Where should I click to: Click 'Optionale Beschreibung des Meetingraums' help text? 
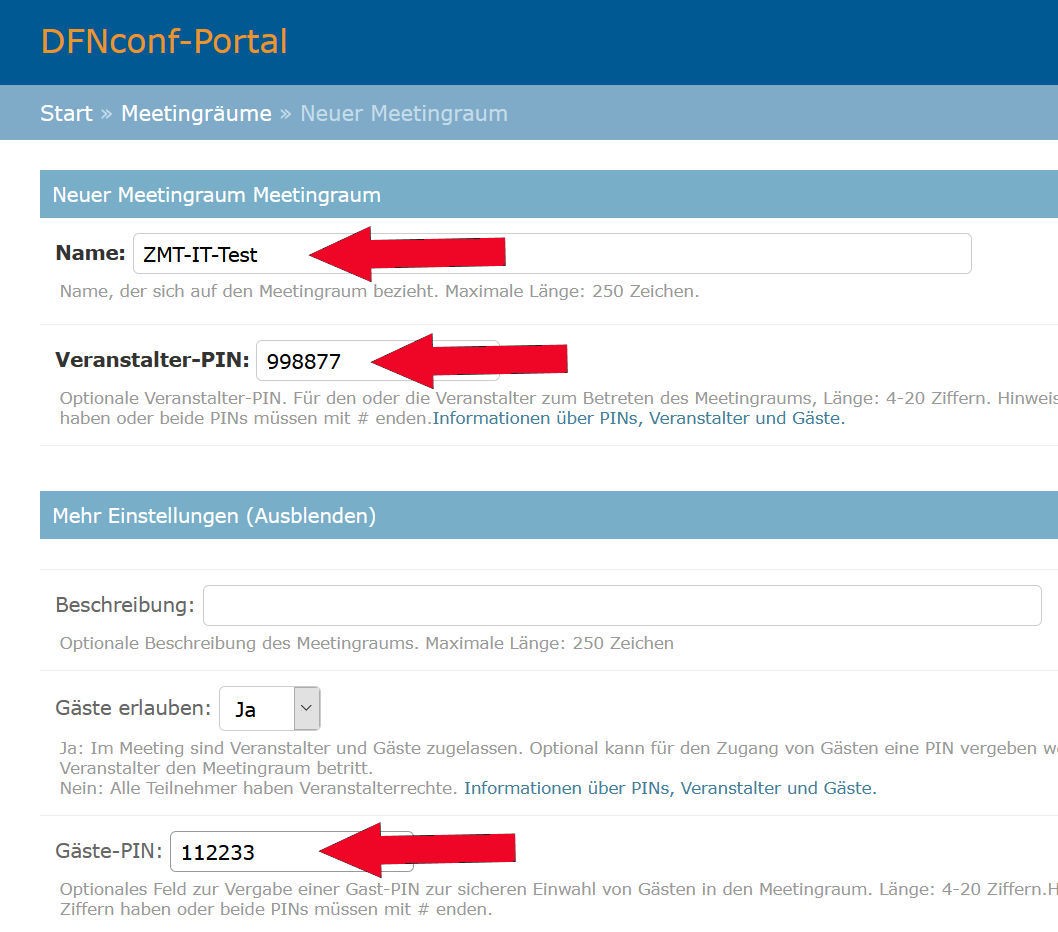(x=240, y=643)
